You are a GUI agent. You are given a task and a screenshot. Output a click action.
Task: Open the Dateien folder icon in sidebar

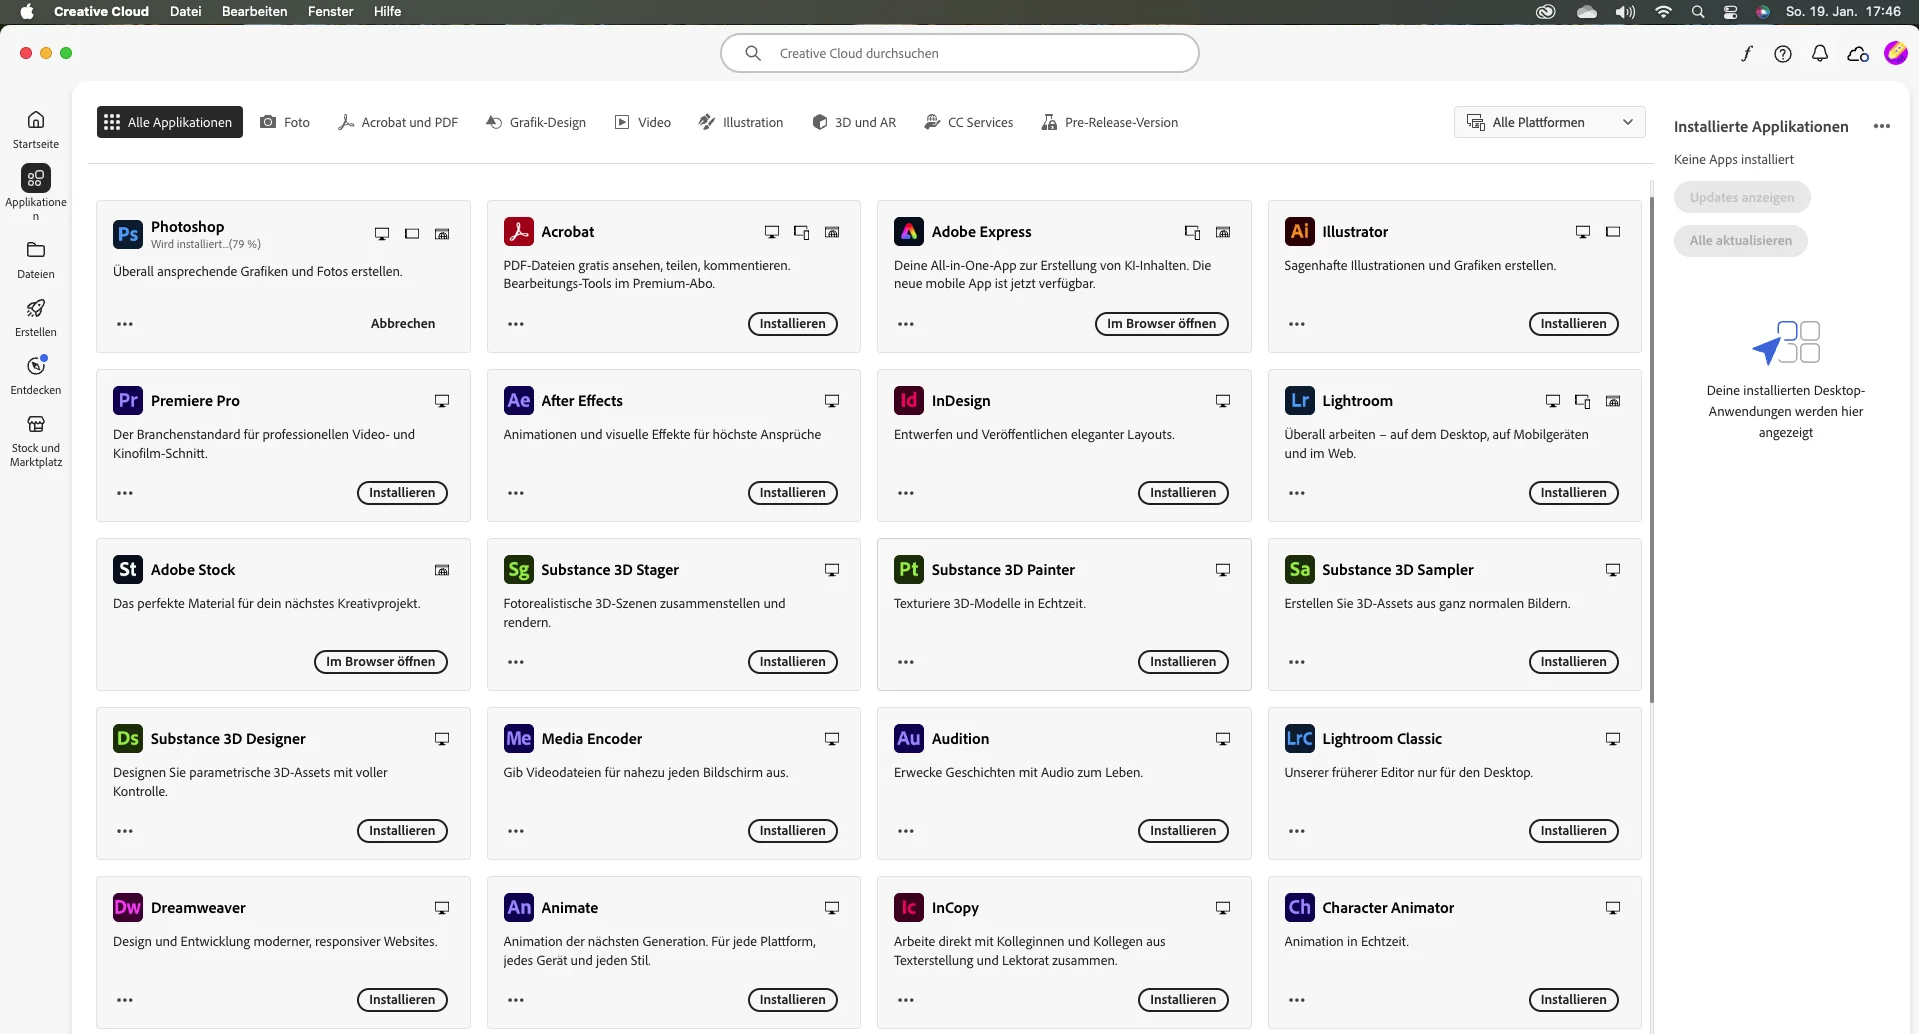36,250
